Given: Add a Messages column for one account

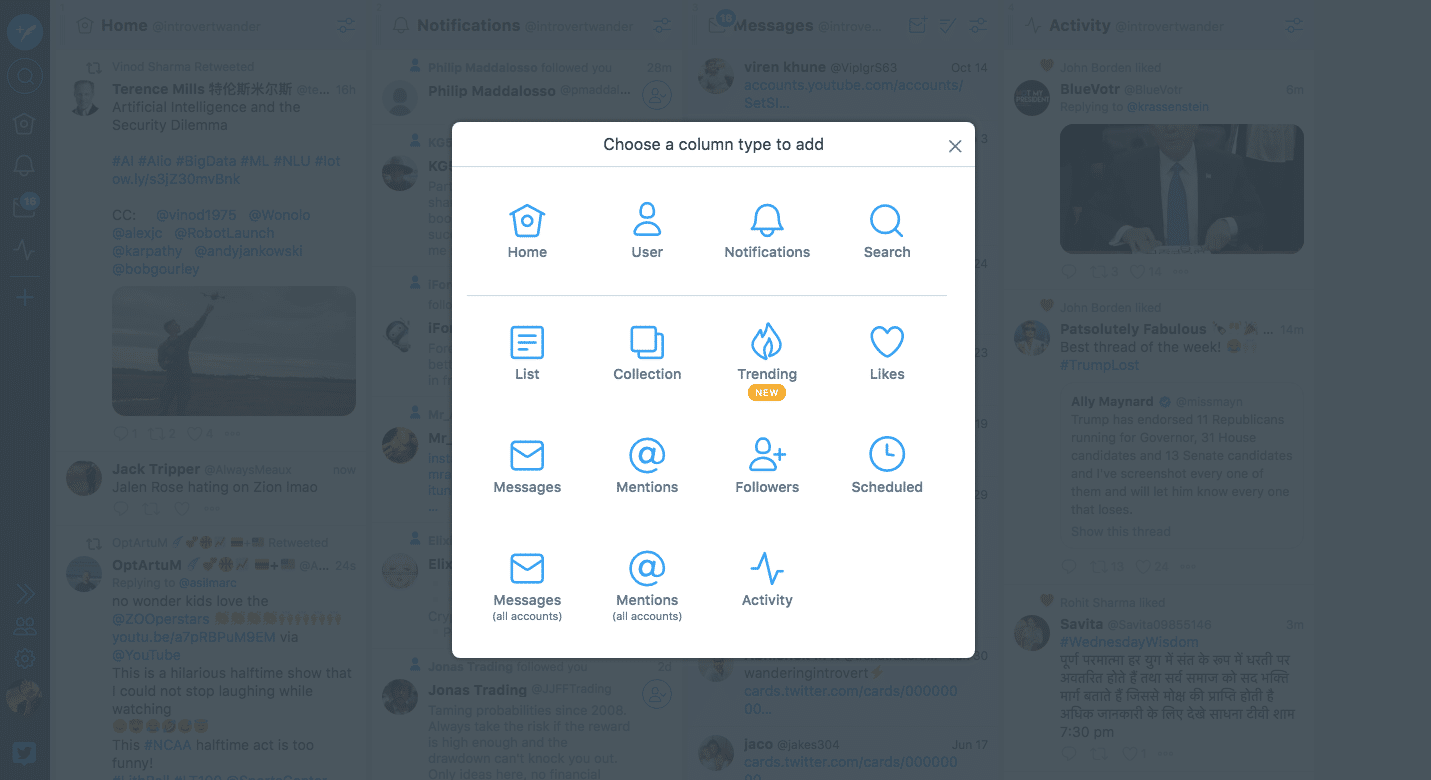Looking at the screenshot, I should (x=527, y=467).
